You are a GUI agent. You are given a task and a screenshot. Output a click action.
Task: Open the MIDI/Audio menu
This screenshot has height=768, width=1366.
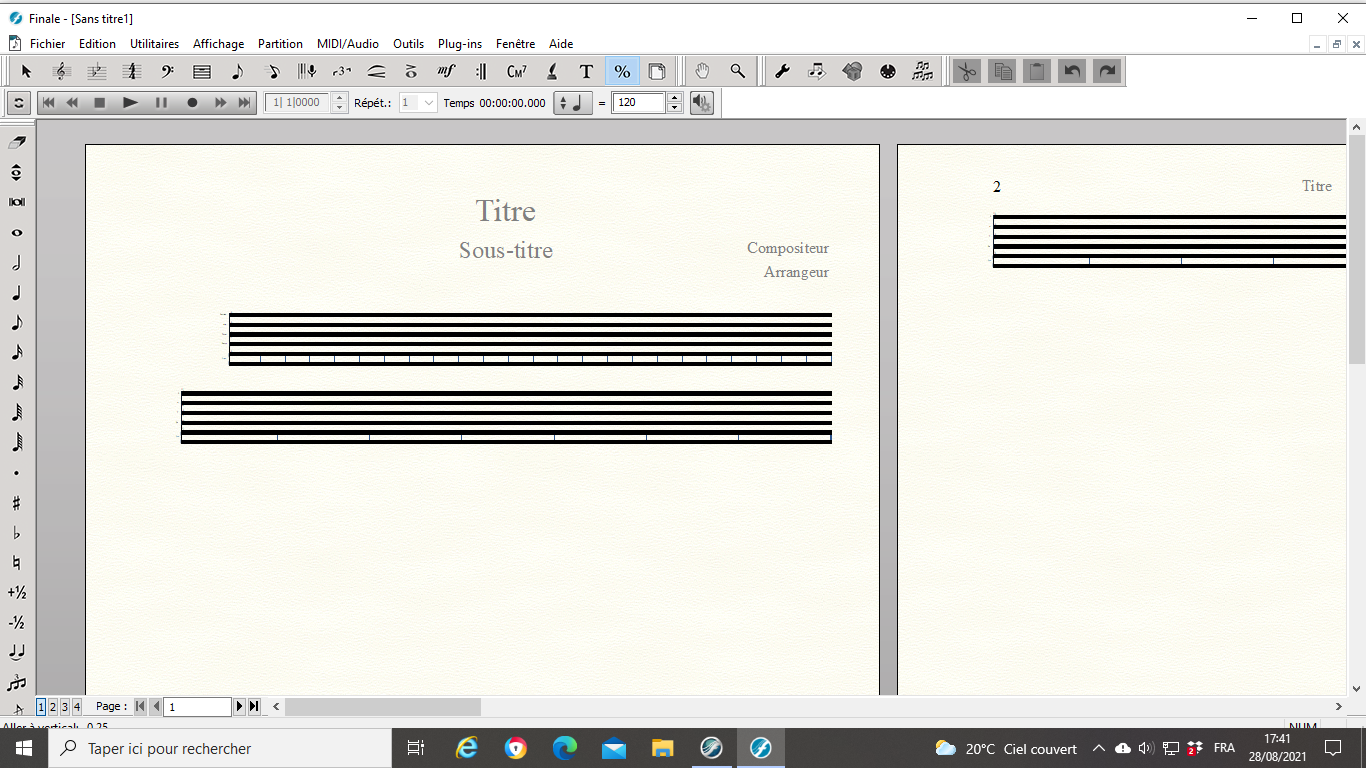347,44
